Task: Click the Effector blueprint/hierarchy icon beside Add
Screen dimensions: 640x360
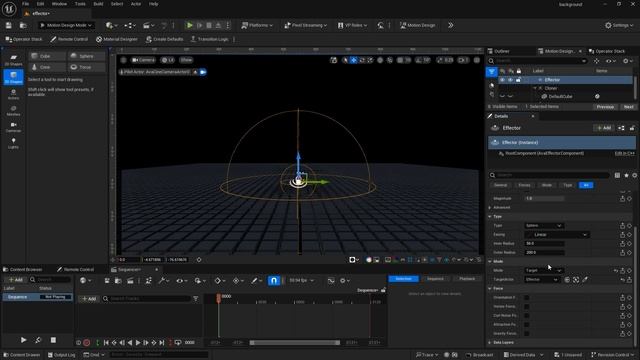Action: (x=621, y=128)
